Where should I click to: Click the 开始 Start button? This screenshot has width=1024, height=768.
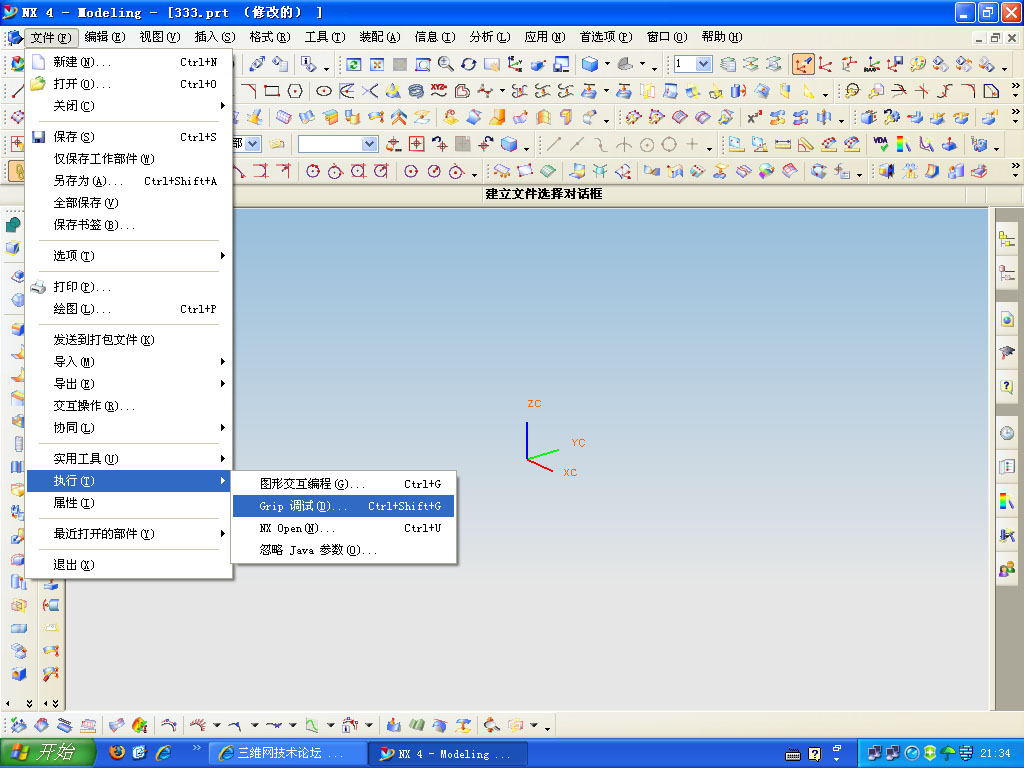47,753
